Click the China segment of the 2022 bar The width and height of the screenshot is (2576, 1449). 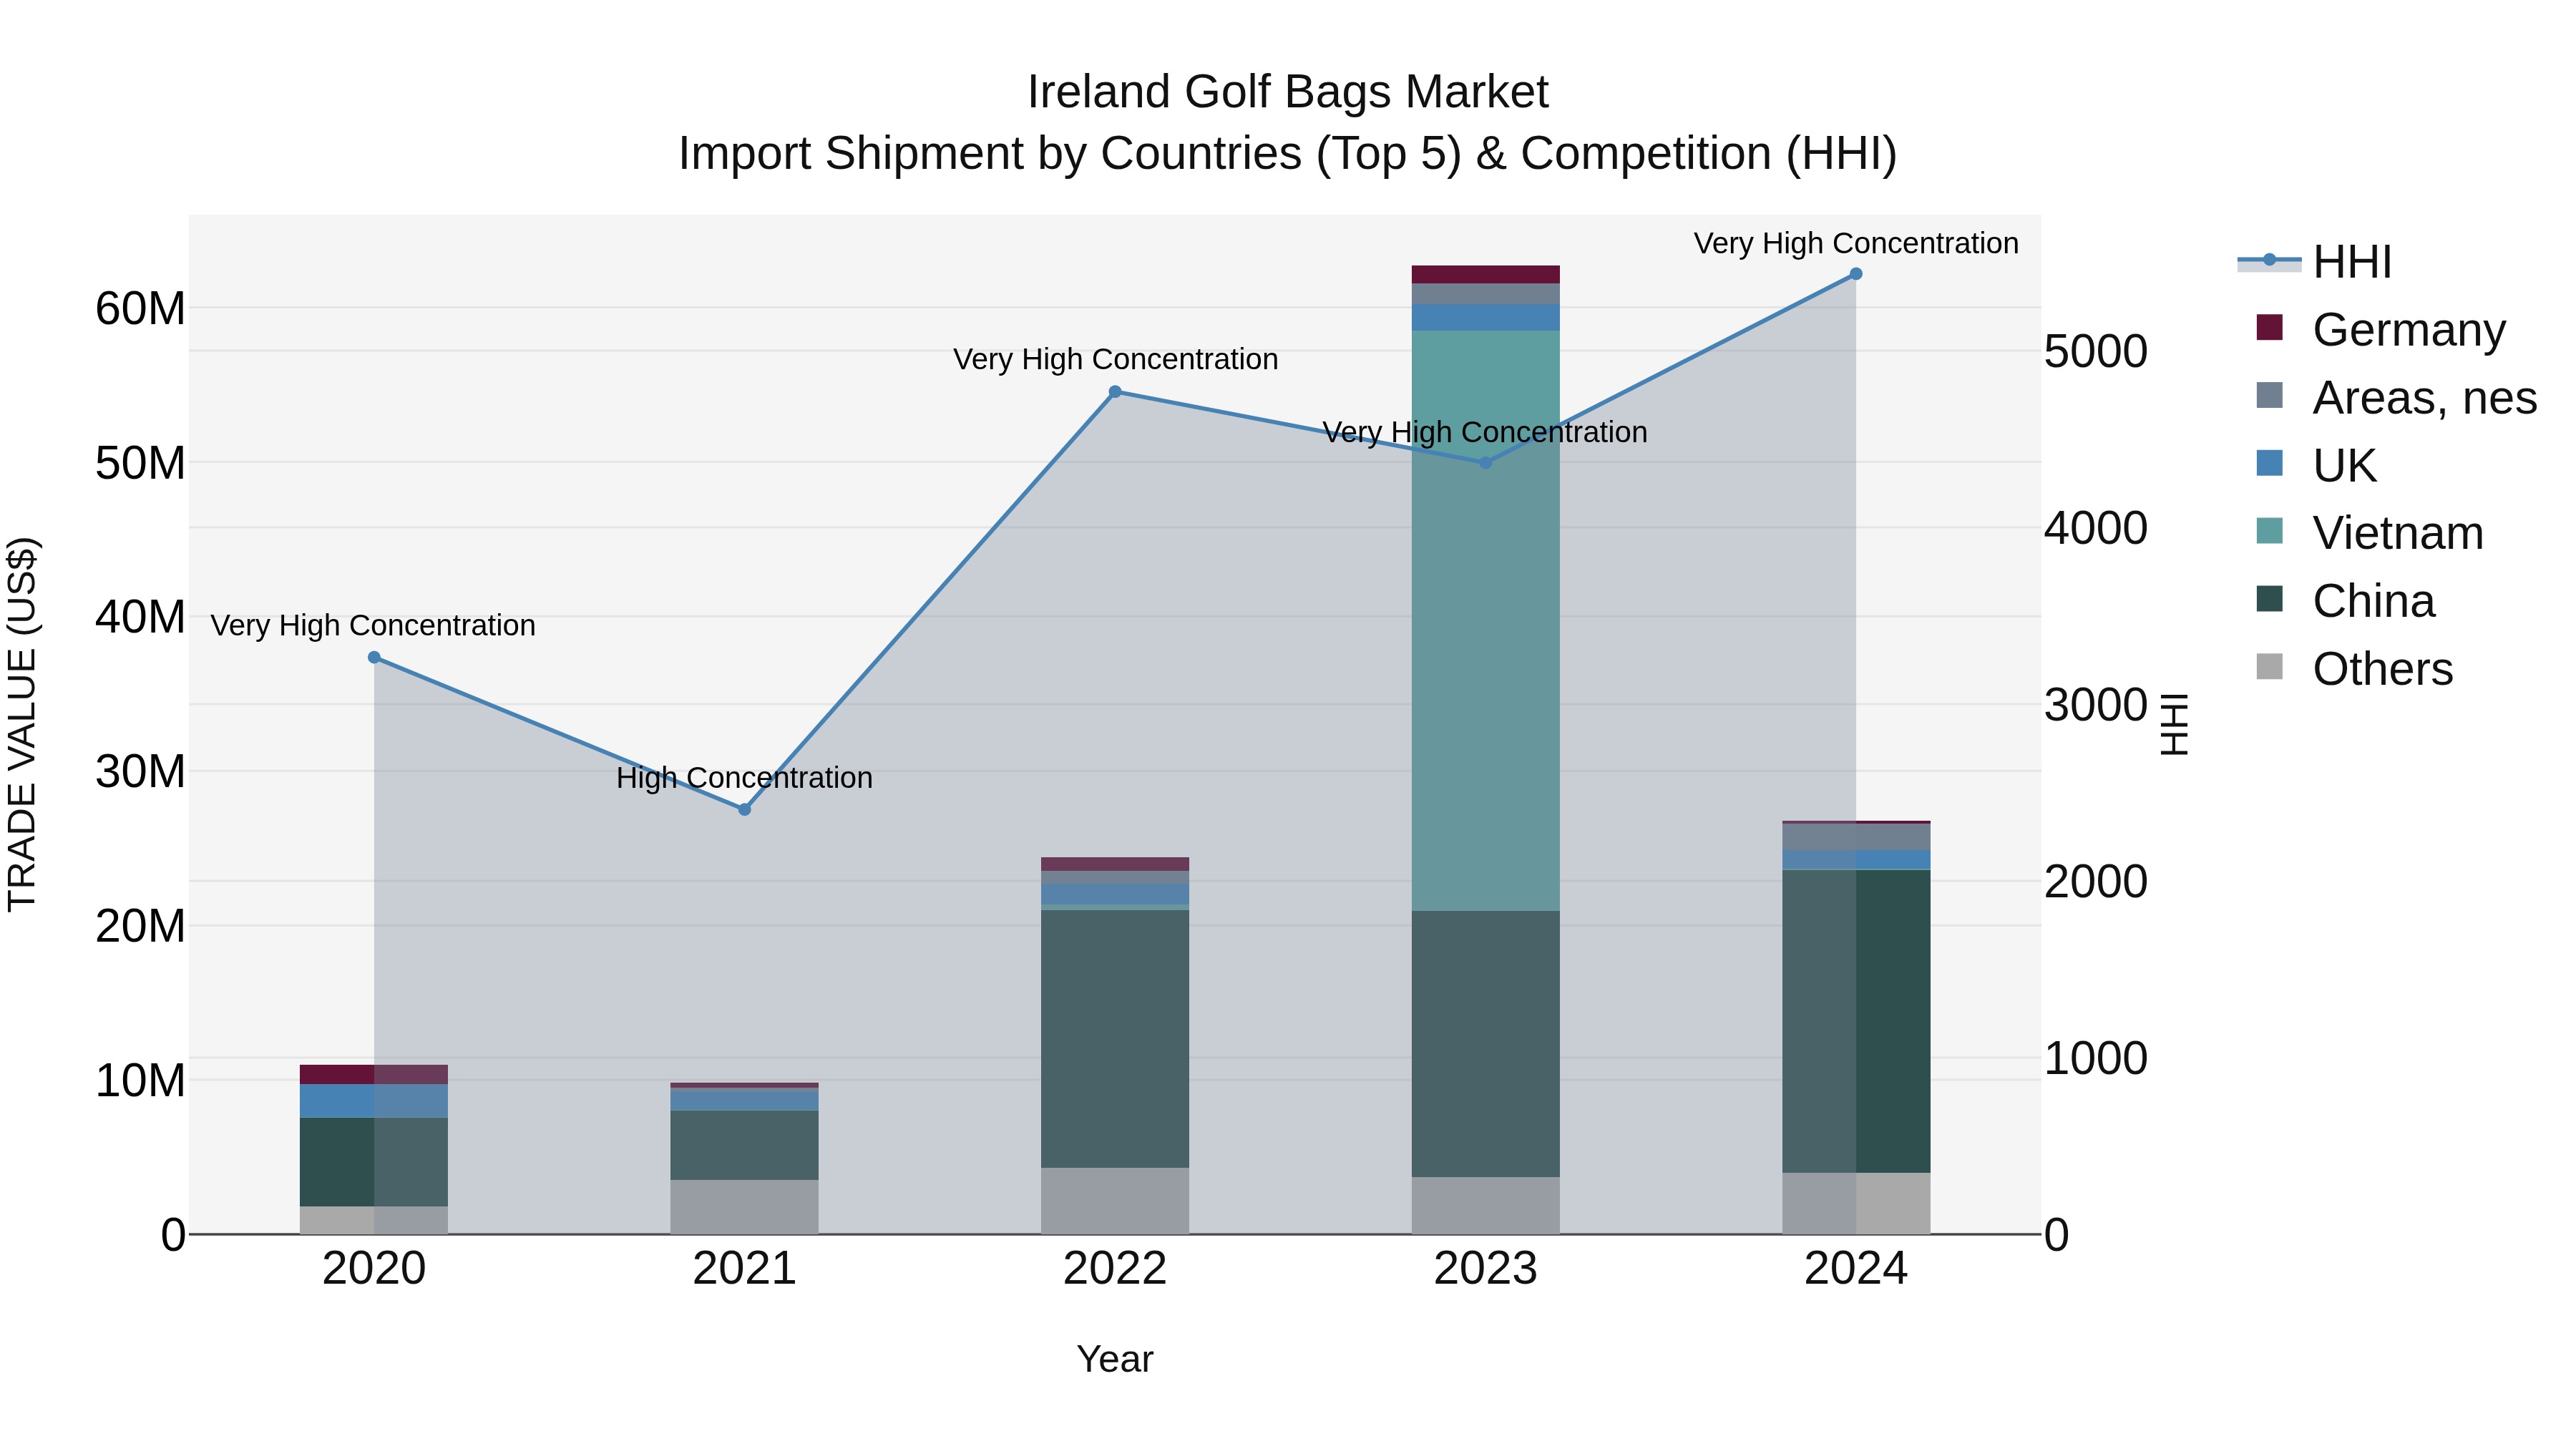click(1115, 1038)
